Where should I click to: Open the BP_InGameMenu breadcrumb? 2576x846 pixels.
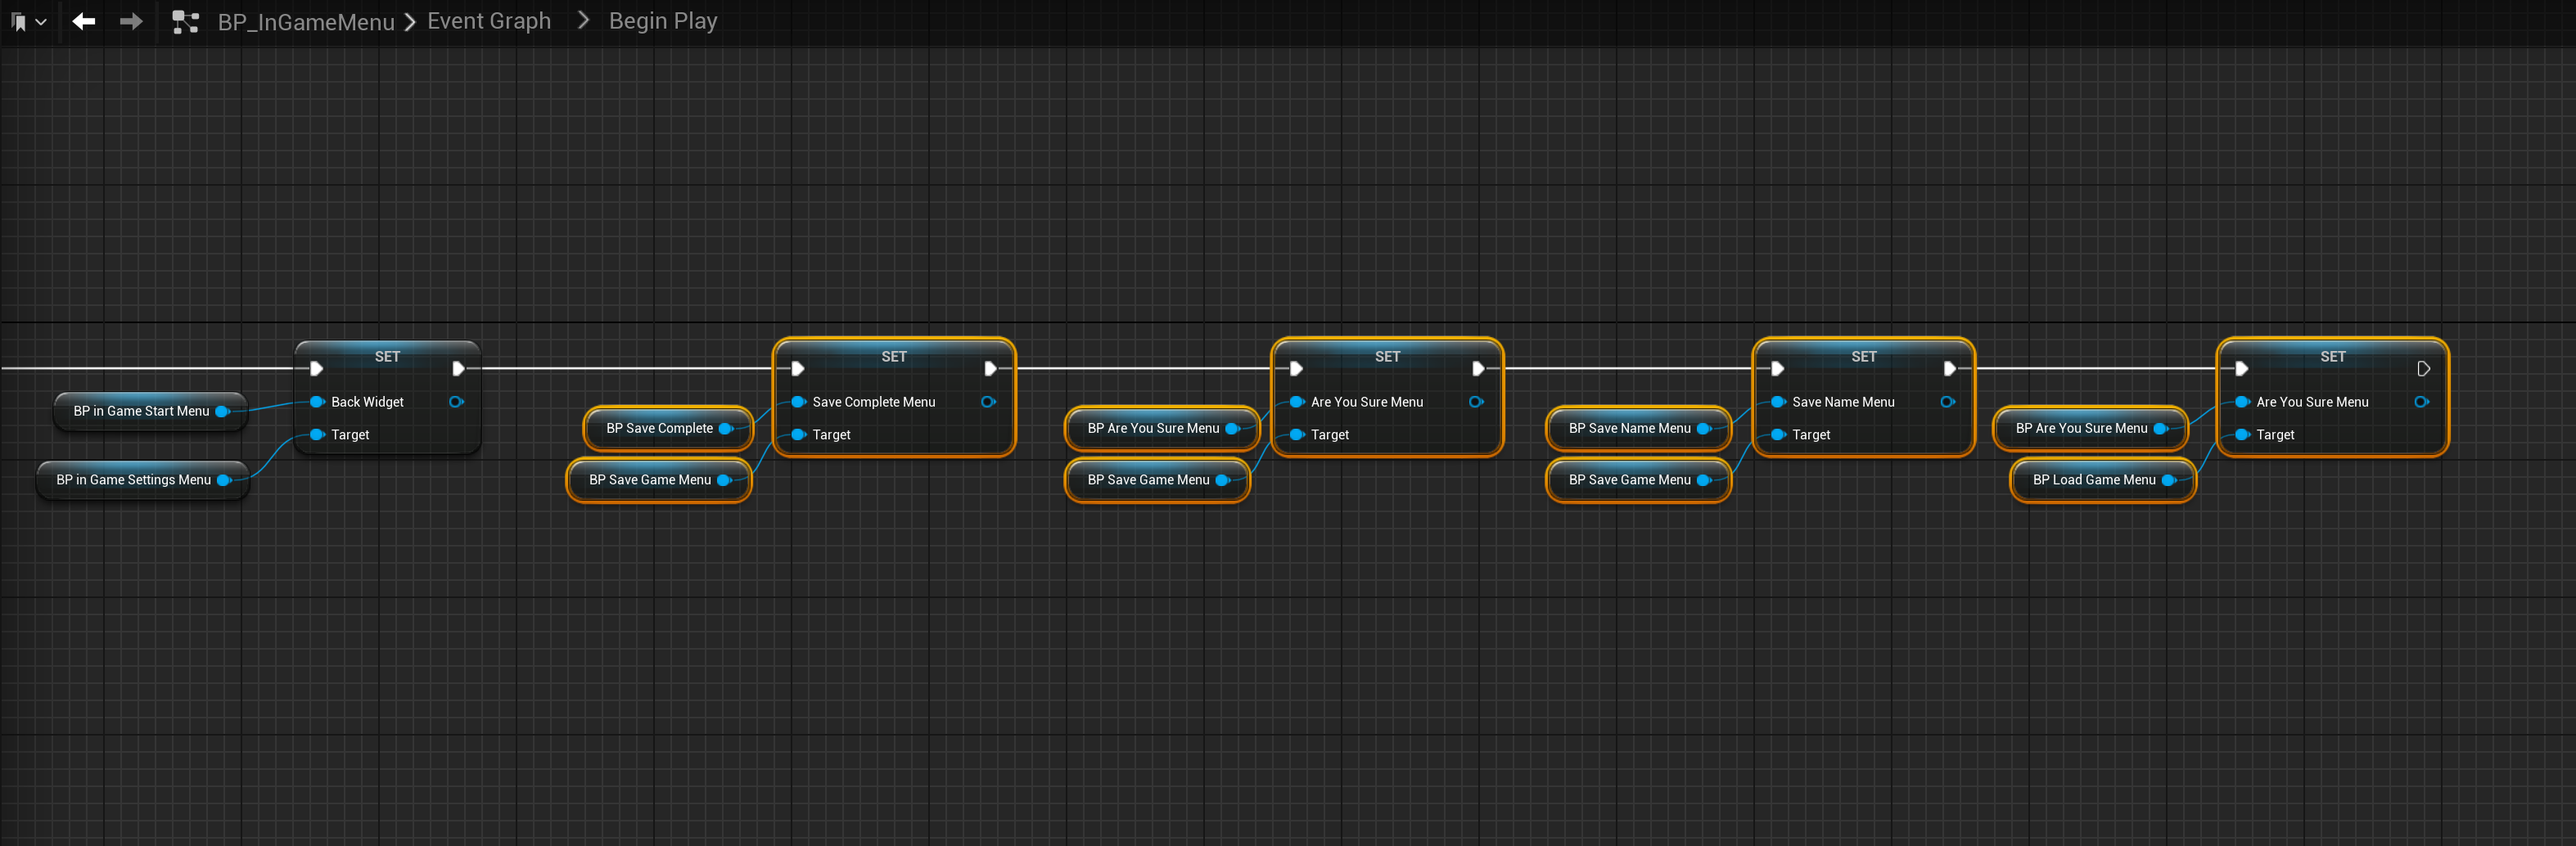point(306,22)
